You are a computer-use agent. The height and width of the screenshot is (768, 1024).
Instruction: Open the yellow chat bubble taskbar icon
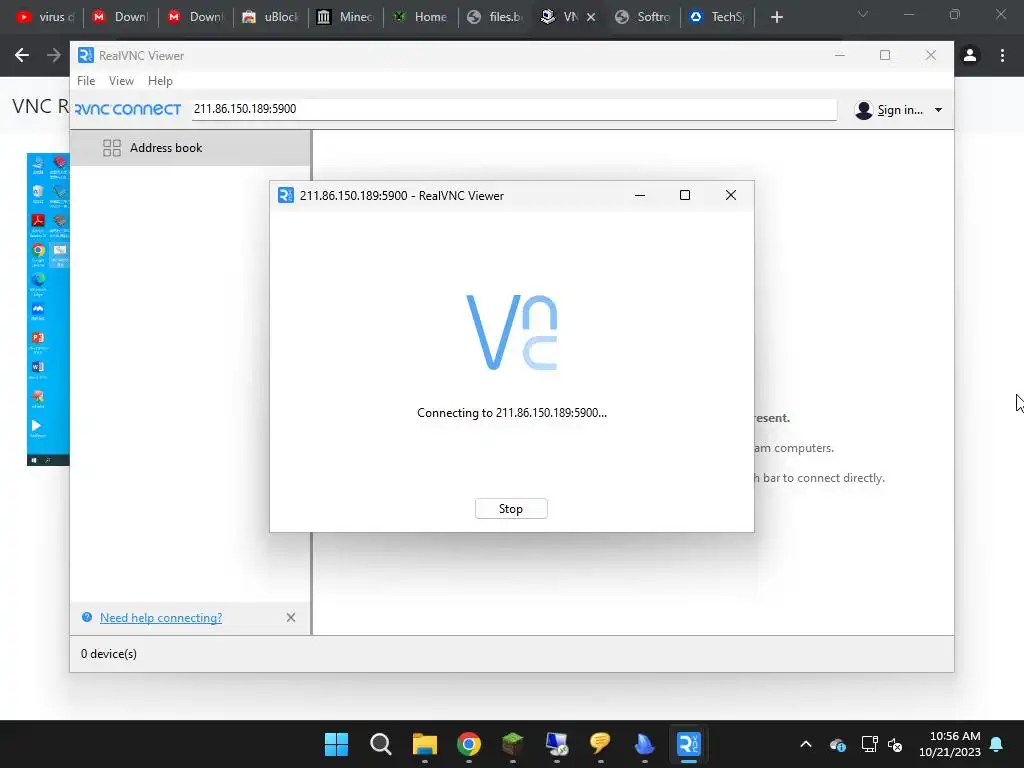click(600, 744)
